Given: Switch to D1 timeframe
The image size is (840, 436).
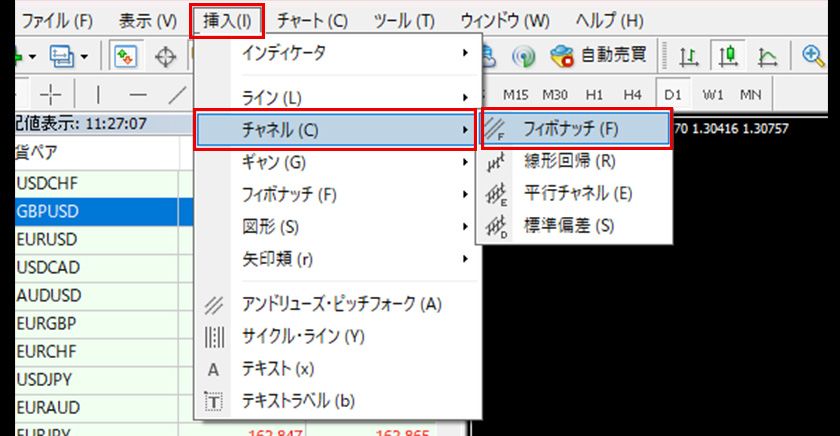Looking at the screenshot, I should pyautogui.click(x=673, y=95).
